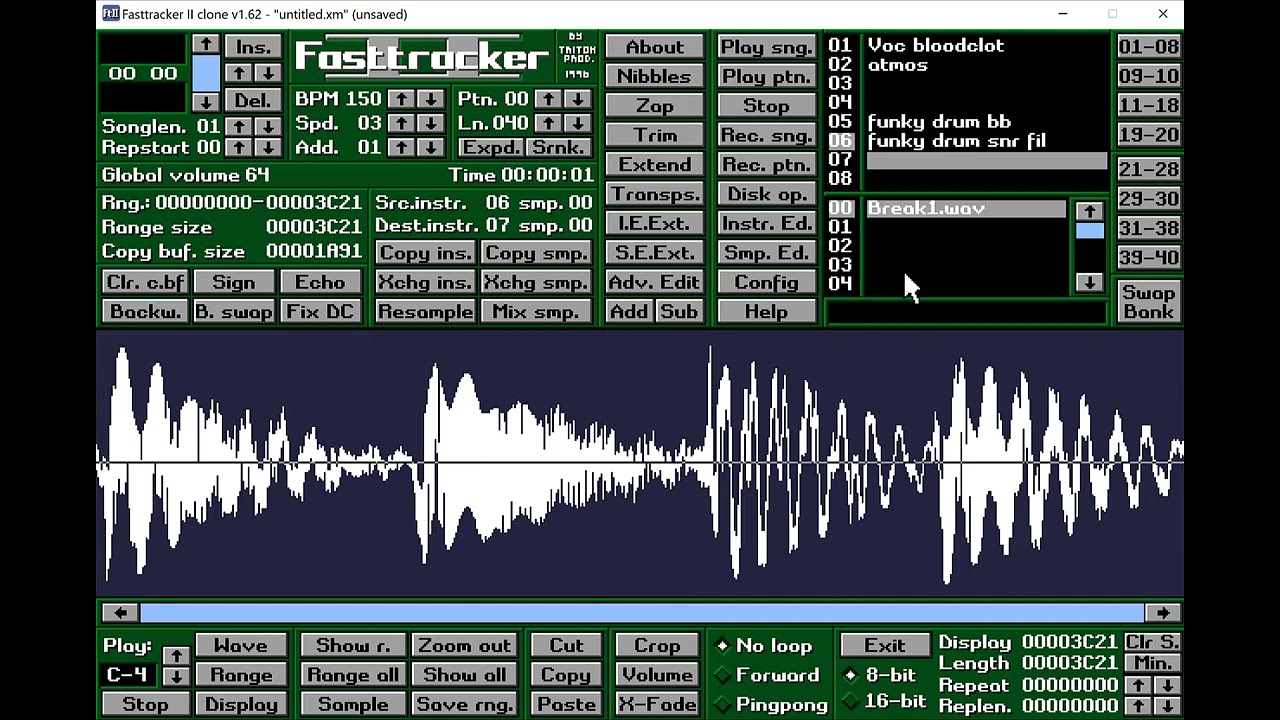
Task: Select Forward loop mode
Action: click(x=767, y=675)
